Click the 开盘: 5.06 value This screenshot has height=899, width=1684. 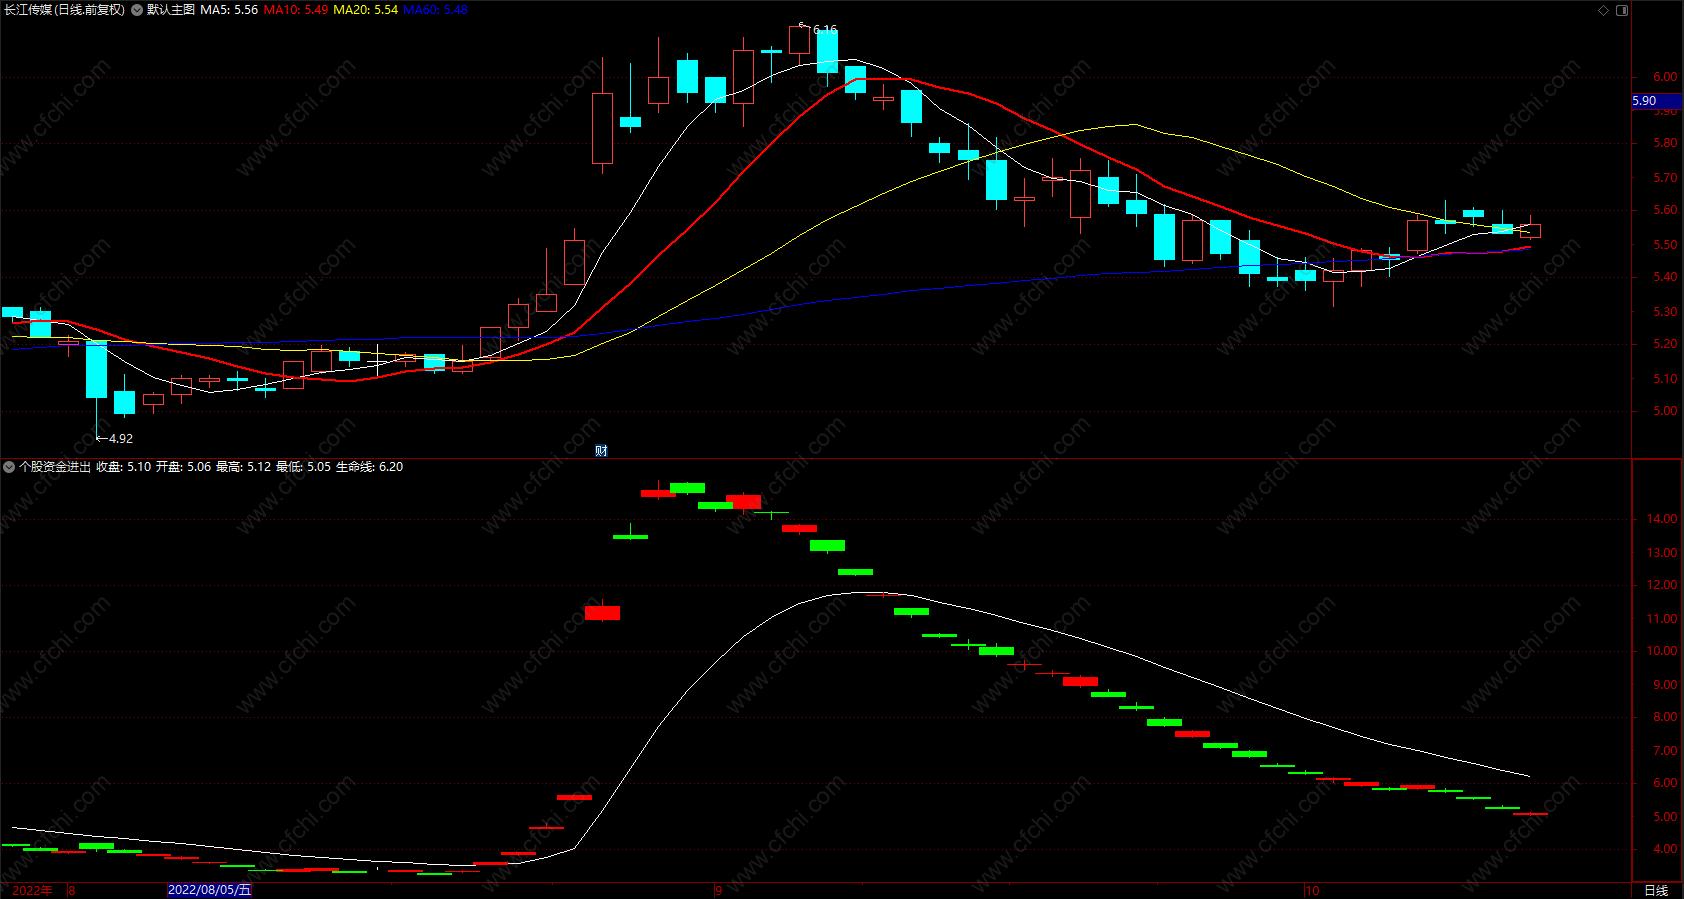tap(184, 467)
